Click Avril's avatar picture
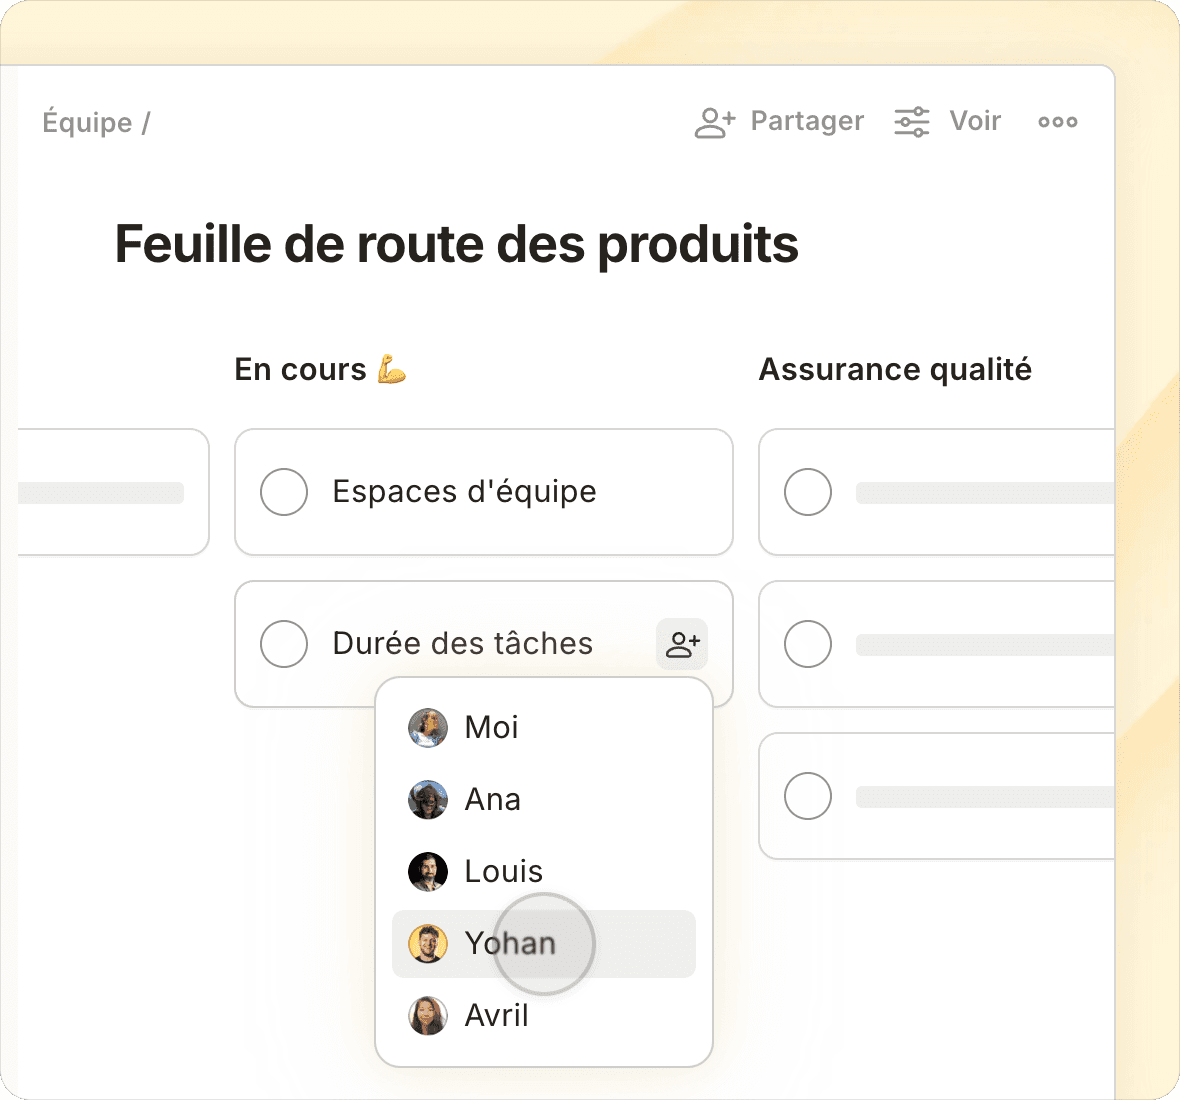1180x1100 pixels. pyautogui.click(x=427, y=1016)
